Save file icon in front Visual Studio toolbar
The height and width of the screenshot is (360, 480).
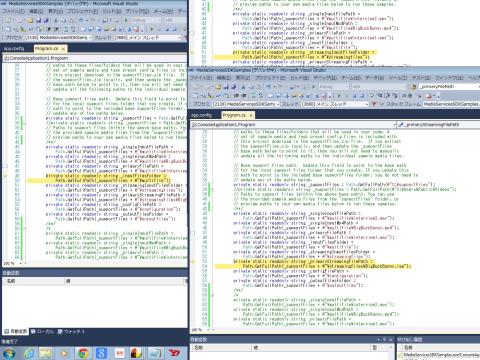[x=226, y=87]
